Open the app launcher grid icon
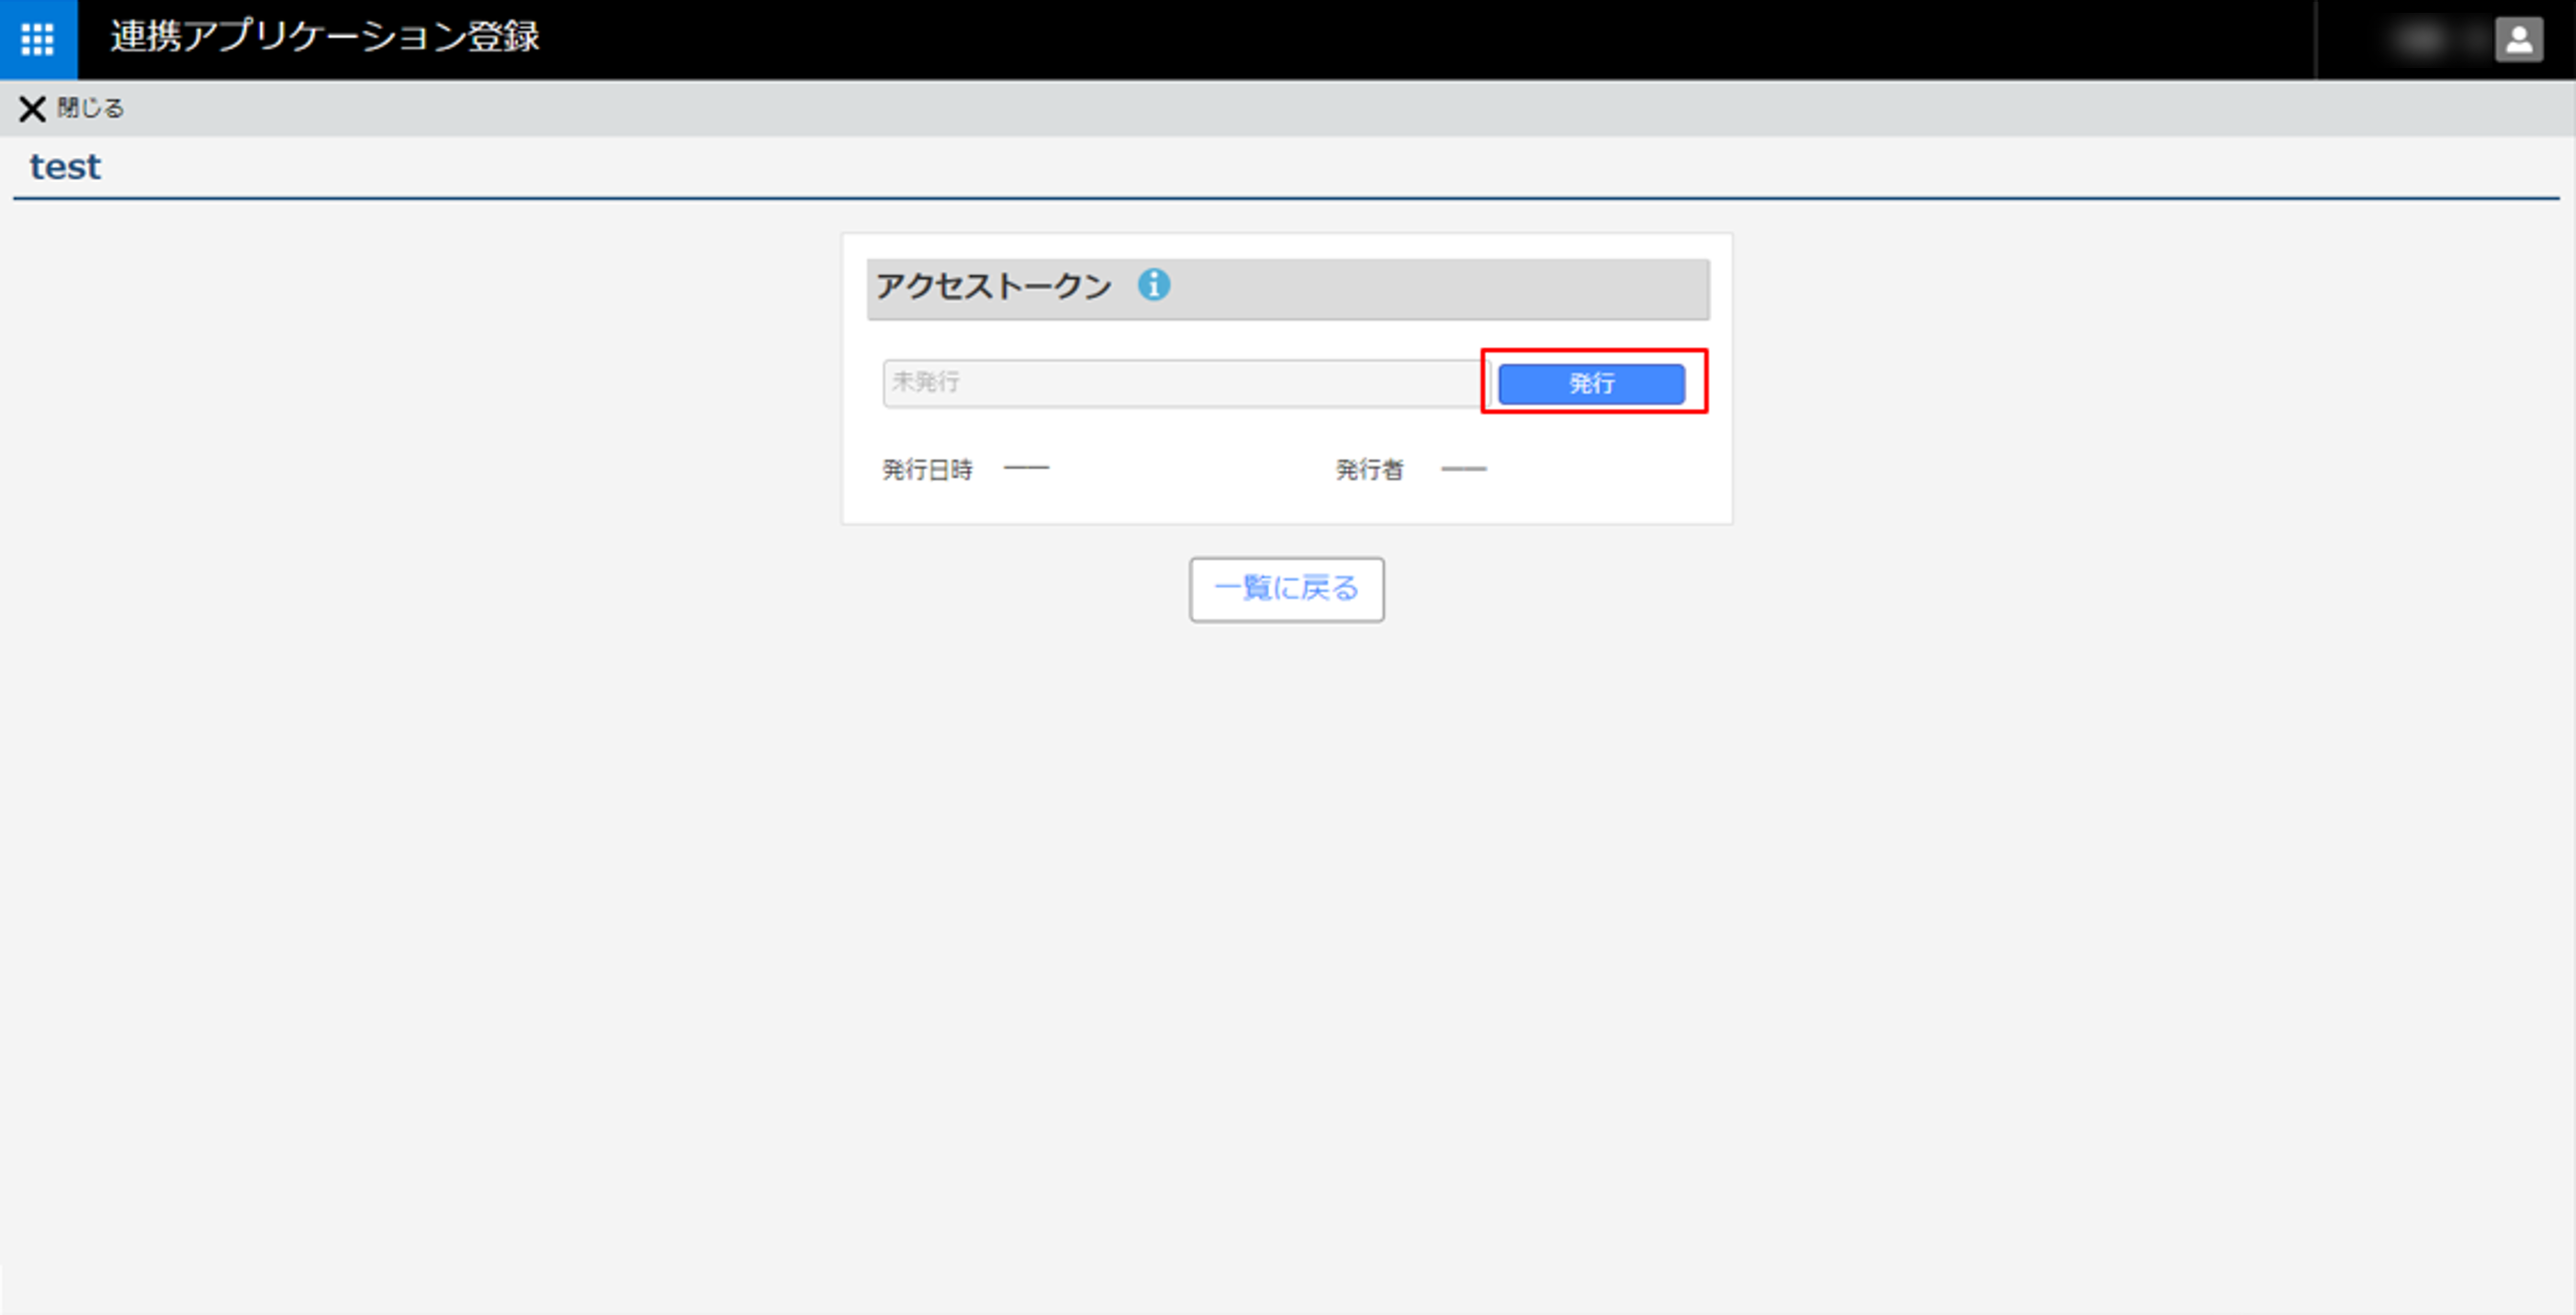Viewport: 2576px width, 1315px height. pyautogui.click(x=38, y=39)
